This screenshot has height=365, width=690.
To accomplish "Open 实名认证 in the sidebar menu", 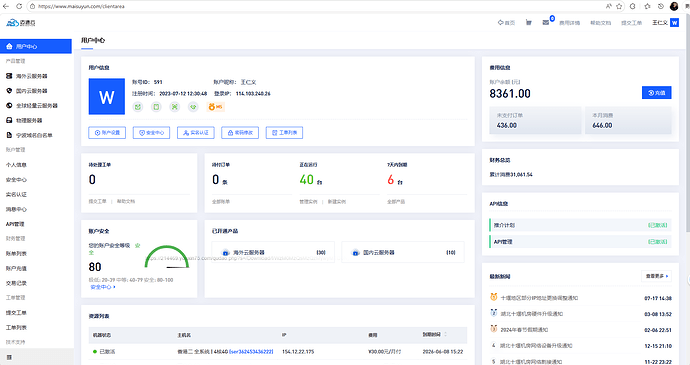I will coord(16,194).
